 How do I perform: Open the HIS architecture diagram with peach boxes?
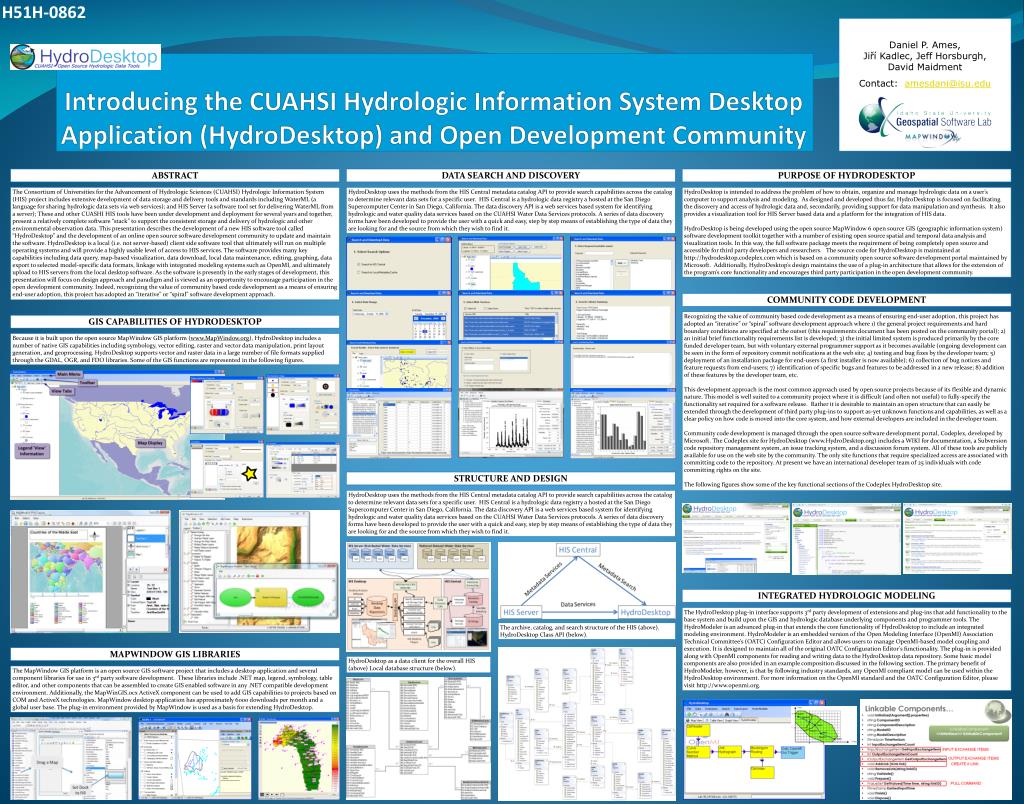(x=418, y=596)
